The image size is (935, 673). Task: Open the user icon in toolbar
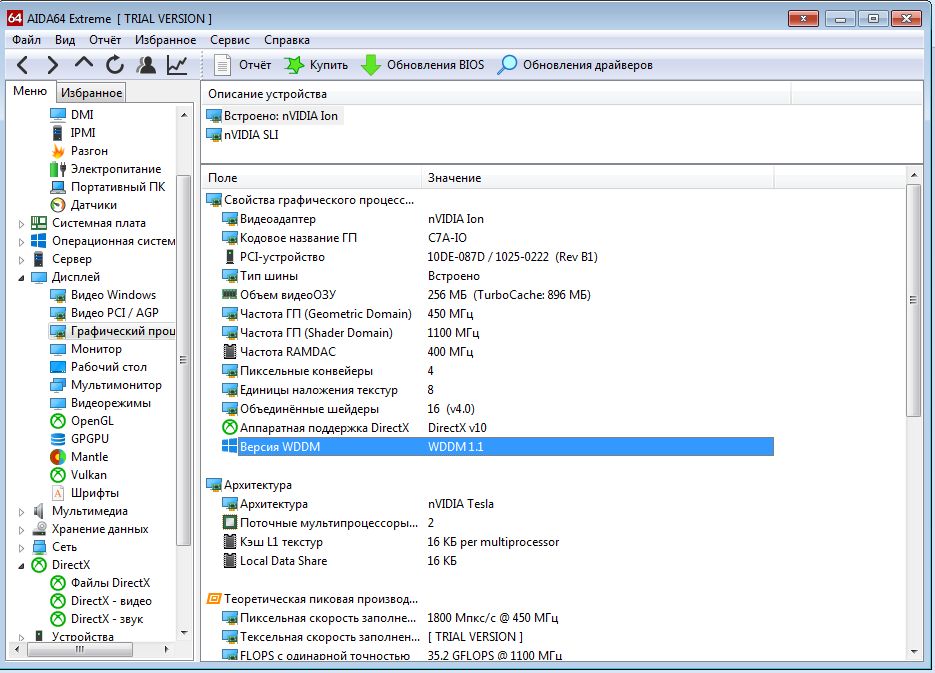tap(146, 64)
